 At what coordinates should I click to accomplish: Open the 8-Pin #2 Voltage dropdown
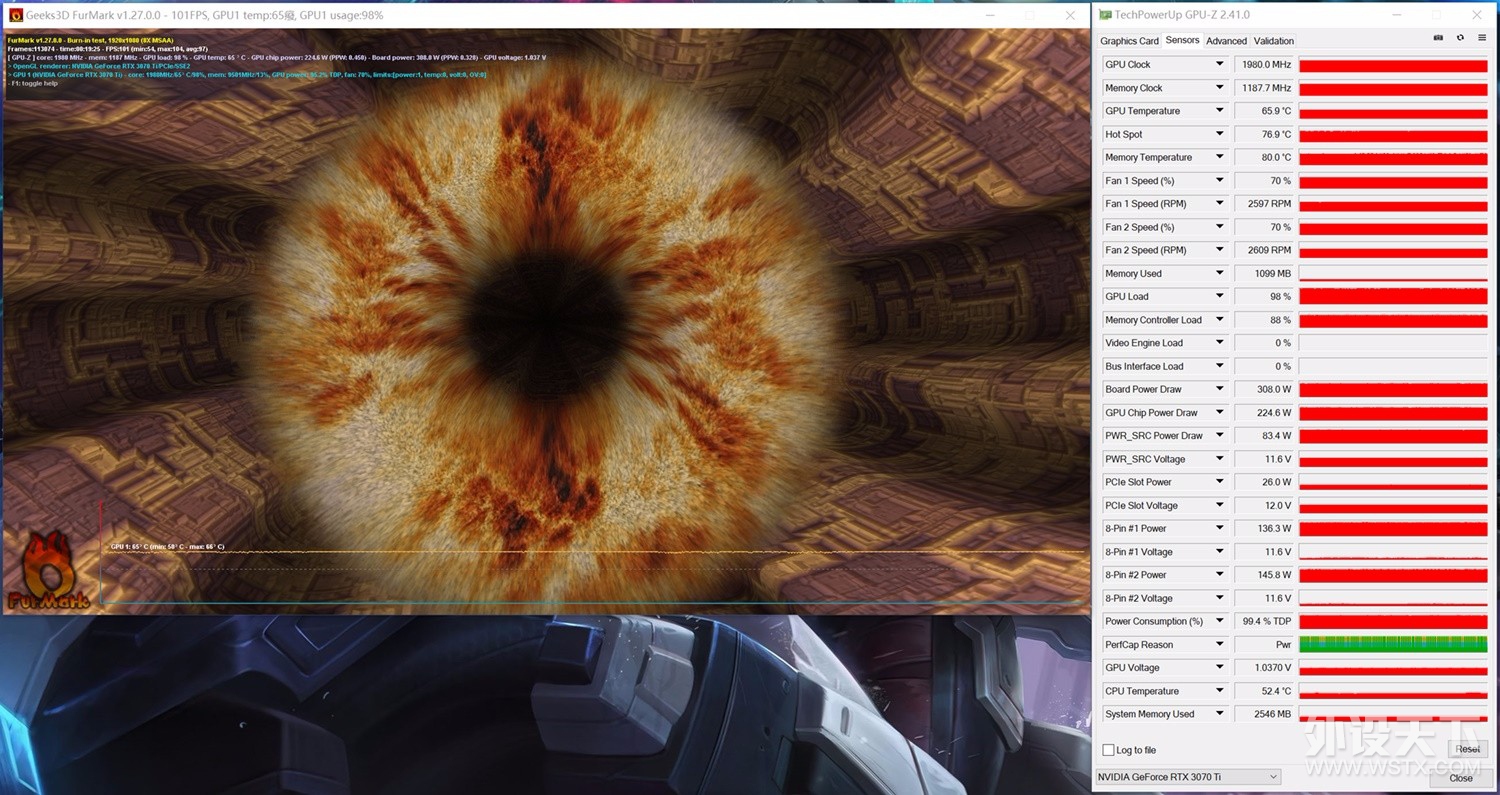pyautogui.click(x=1219, y=598)
